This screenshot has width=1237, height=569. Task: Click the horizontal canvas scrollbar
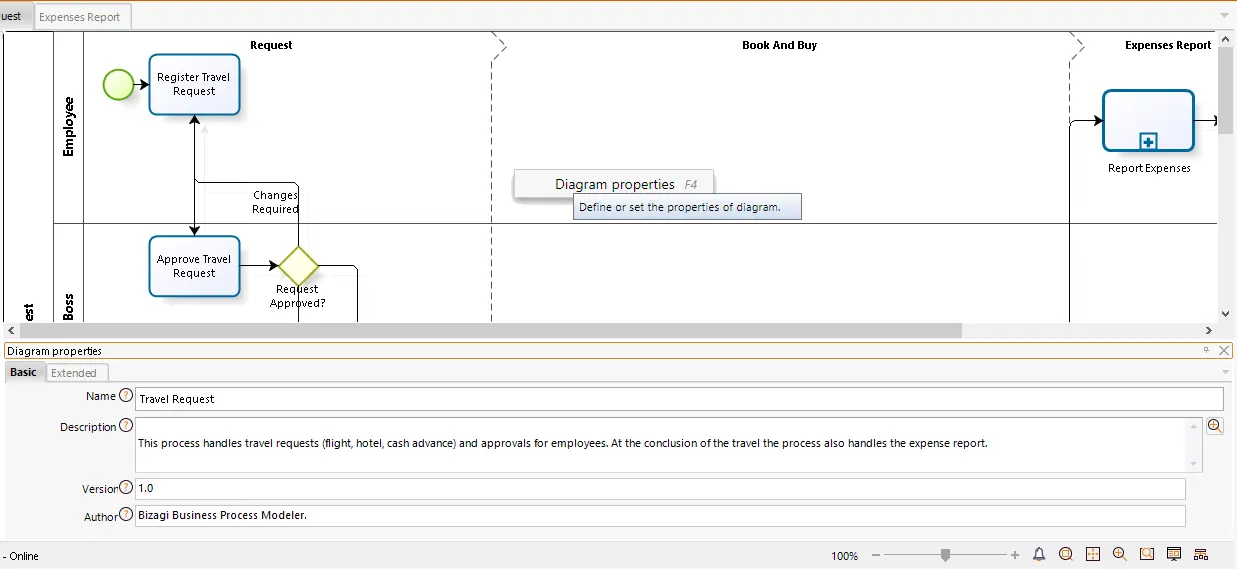[491, 330]
